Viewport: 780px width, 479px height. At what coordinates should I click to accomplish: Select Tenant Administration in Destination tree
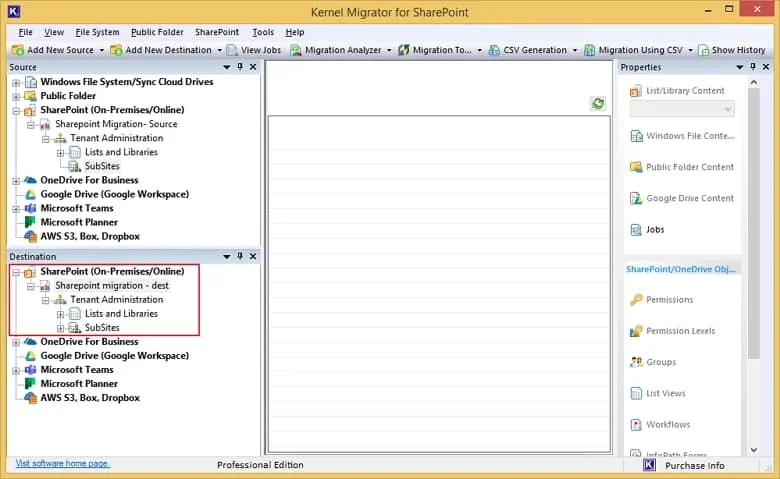(116, 300)
